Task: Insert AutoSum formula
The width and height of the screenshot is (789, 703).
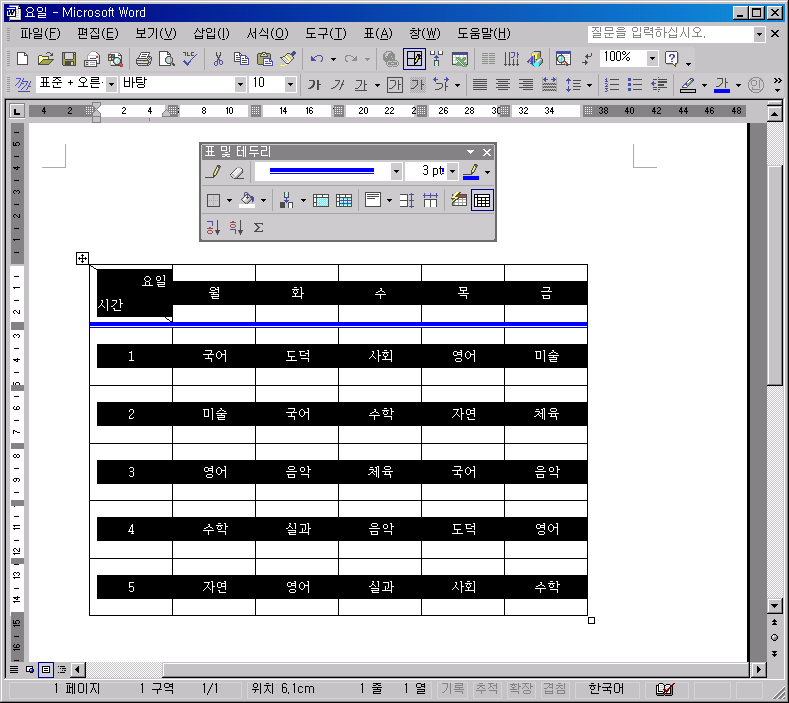Action: pyautogui.click(x=259, y=228)
